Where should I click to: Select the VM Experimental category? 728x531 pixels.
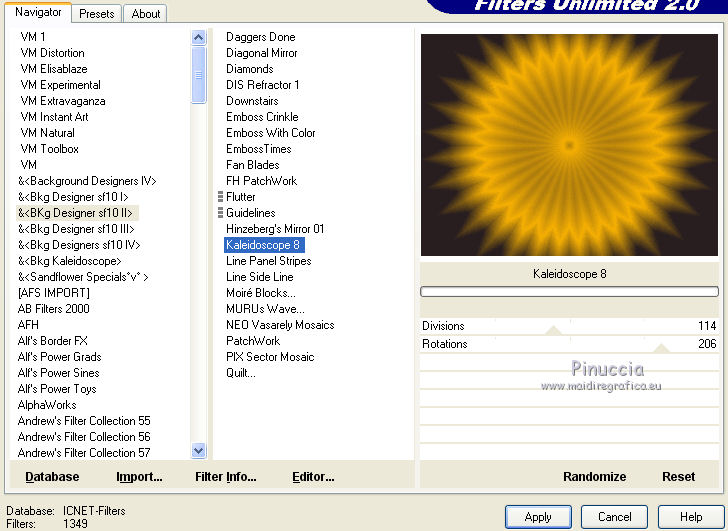(60, 85)
